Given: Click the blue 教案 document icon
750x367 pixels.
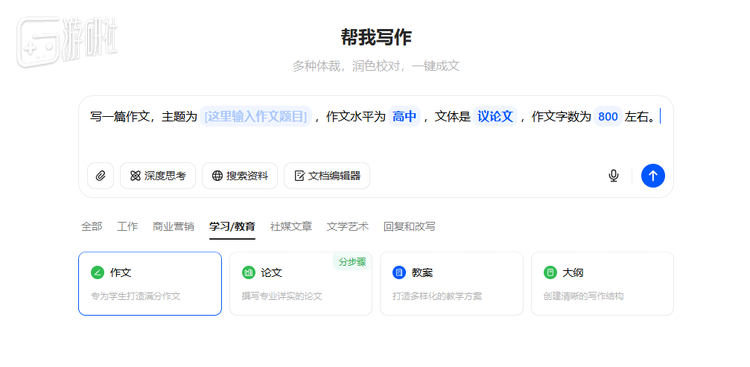Looking at the screenshot, I should [x=399, y=273].
